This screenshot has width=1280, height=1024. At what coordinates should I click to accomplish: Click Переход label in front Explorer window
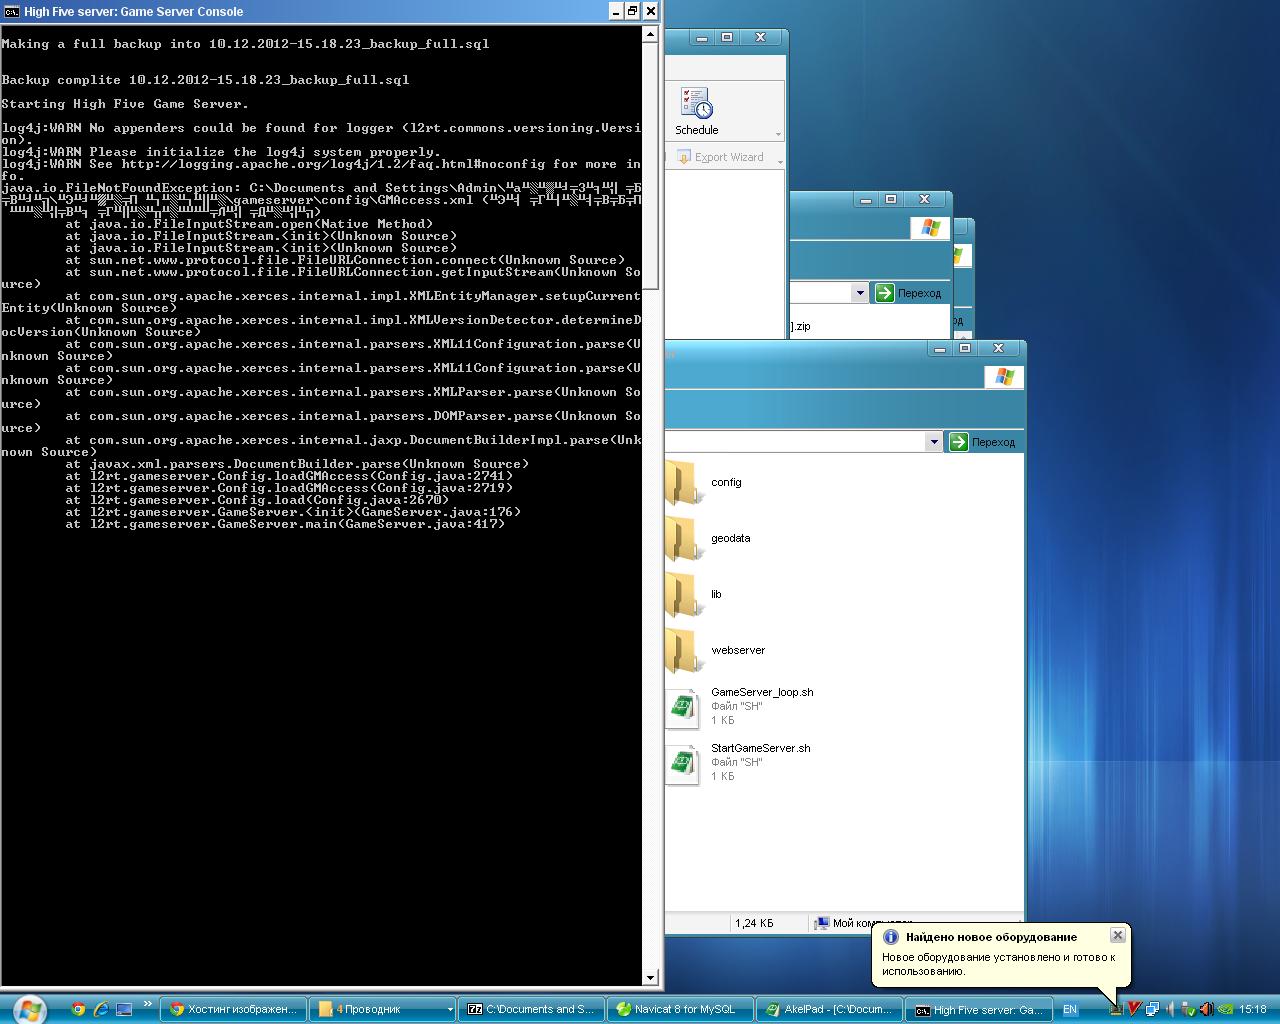pos(993,442)
